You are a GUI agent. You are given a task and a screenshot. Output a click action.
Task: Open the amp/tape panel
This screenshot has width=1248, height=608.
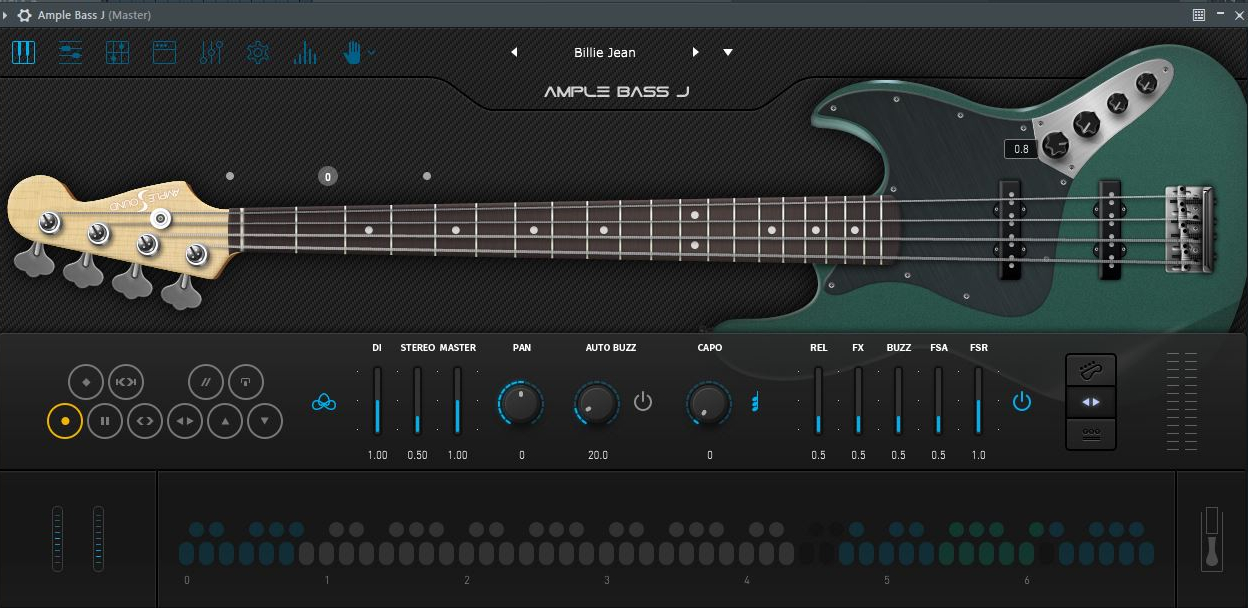click(x=165, y=52)
